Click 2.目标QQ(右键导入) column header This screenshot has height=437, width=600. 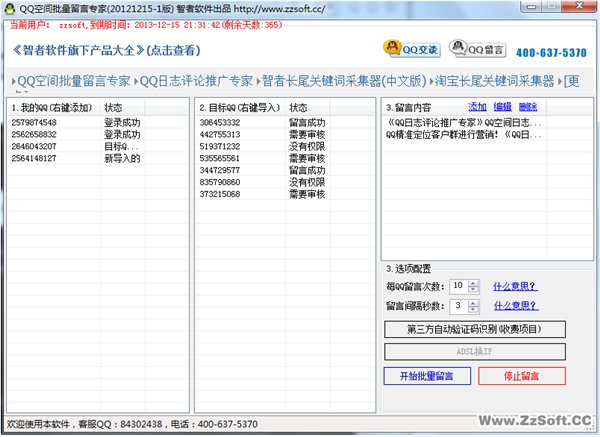click(x=240, y=108)
